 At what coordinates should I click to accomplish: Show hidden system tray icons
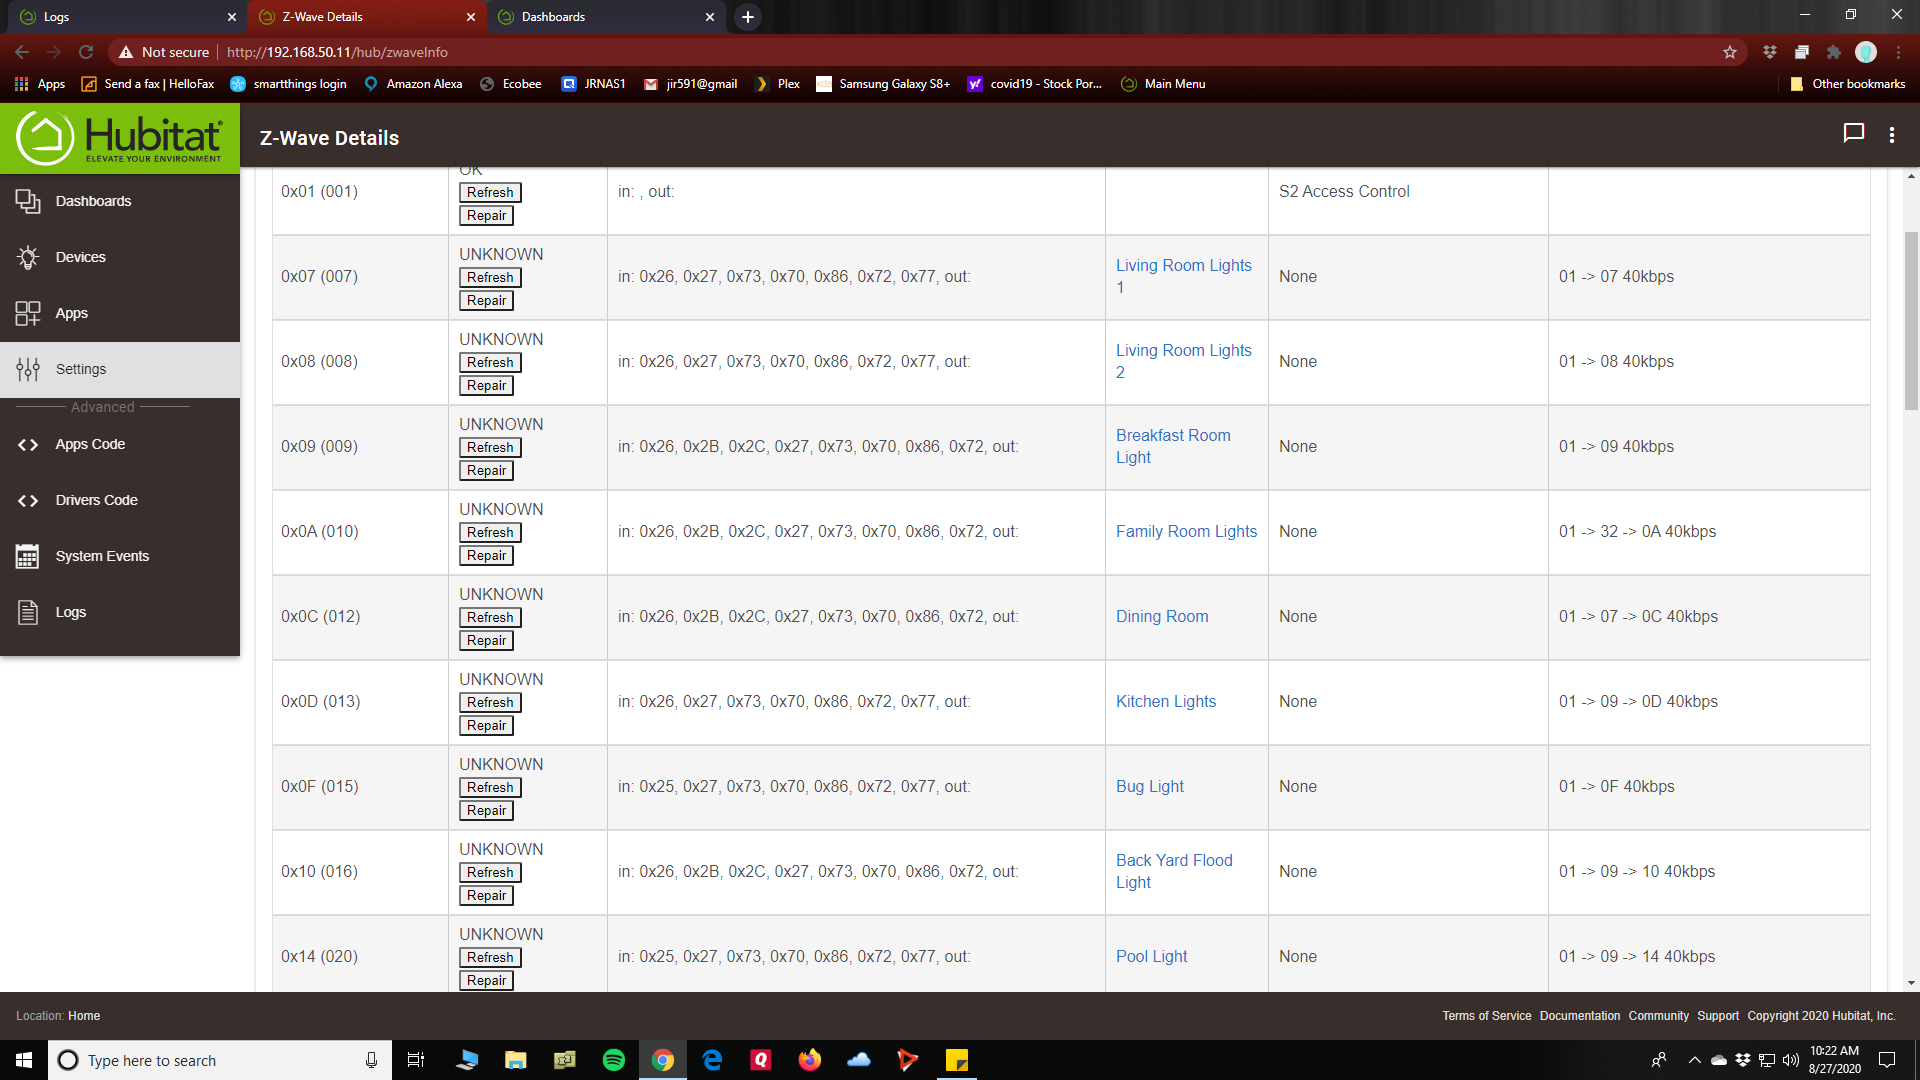(1694, 1060)
